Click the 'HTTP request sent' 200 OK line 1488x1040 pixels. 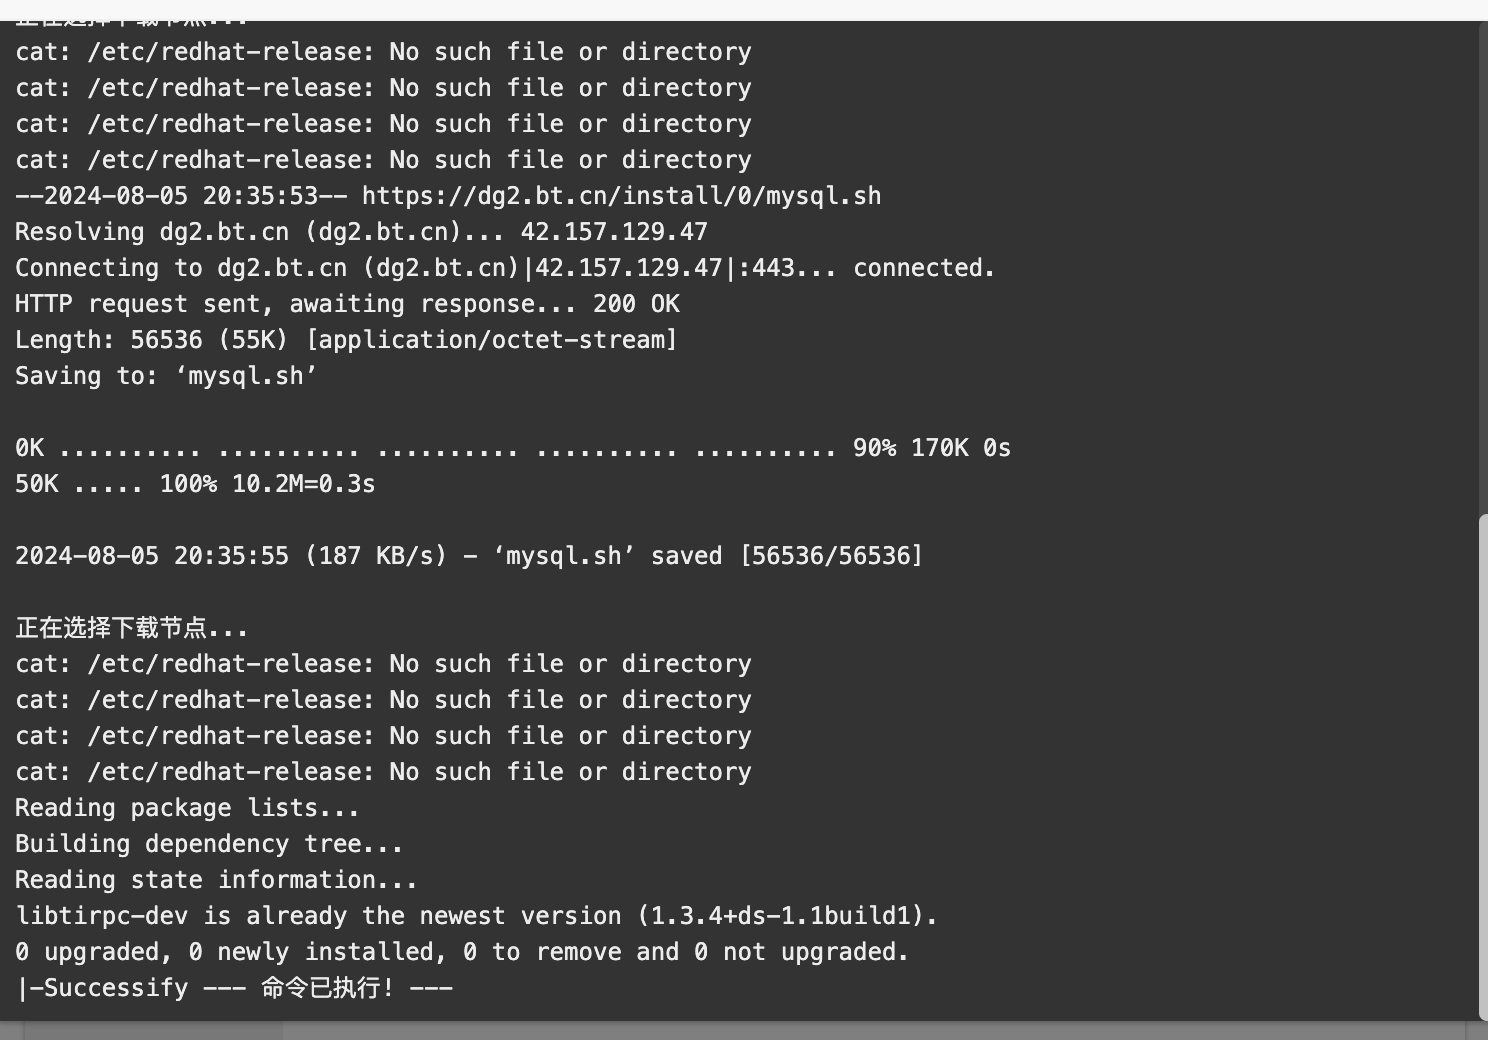(347, 304)
